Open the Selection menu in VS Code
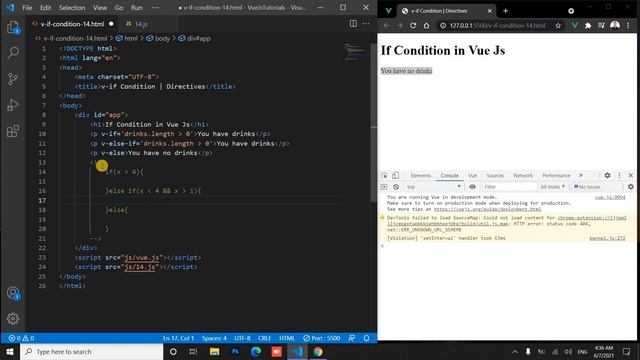 [x=72, y=8]
